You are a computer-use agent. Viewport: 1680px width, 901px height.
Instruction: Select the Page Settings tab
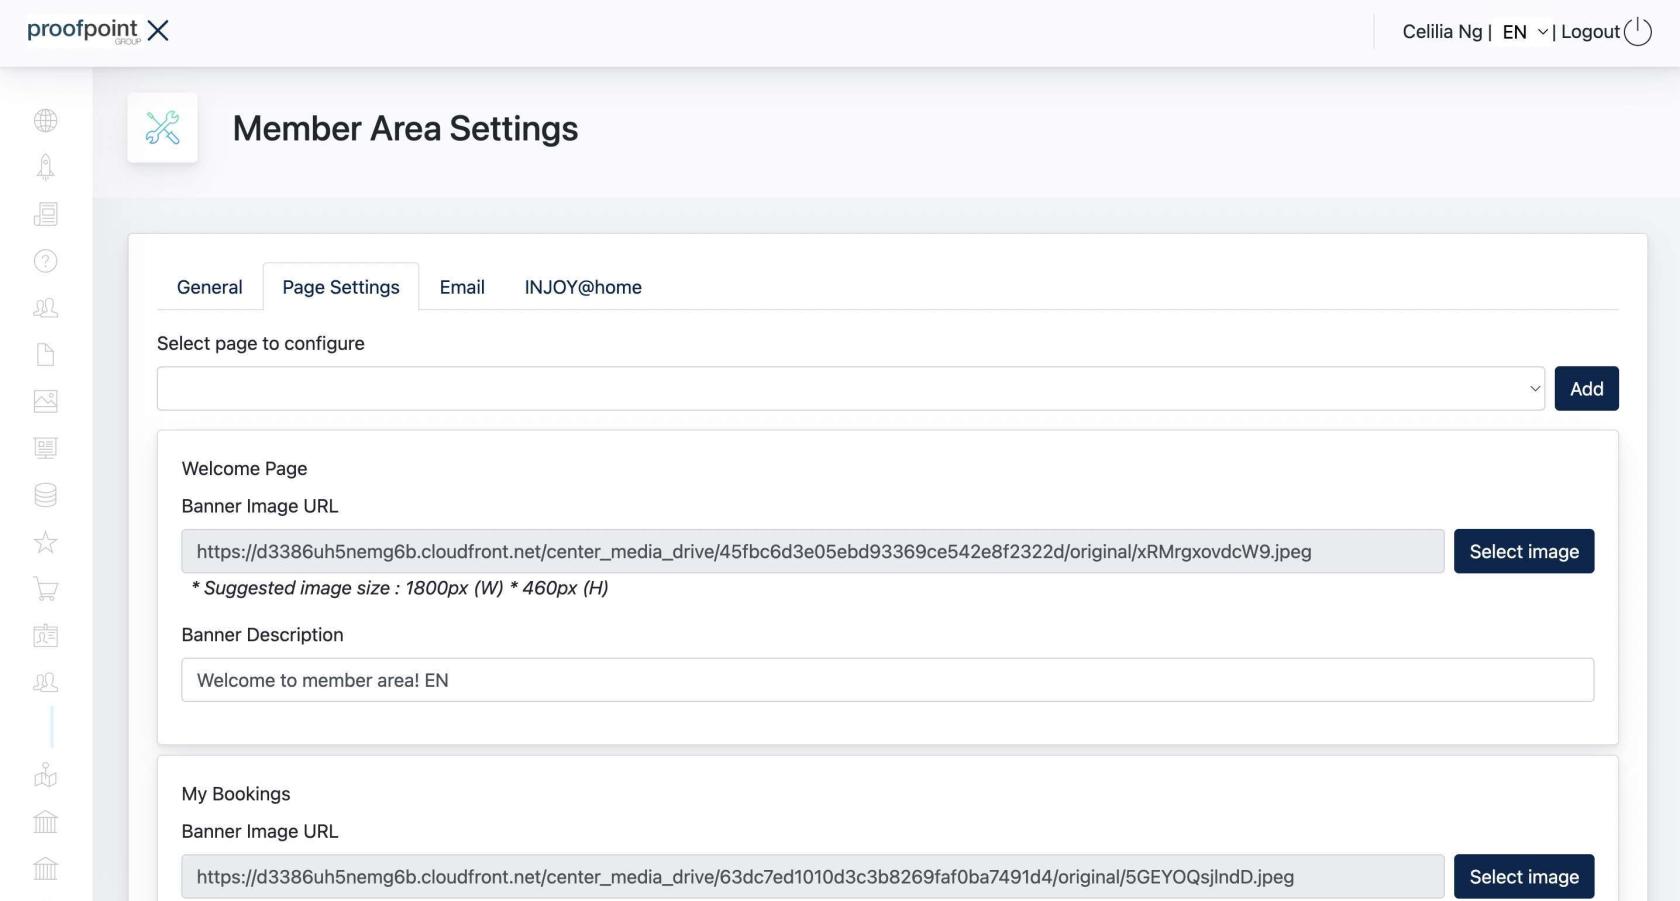click(x=341, y=287)
